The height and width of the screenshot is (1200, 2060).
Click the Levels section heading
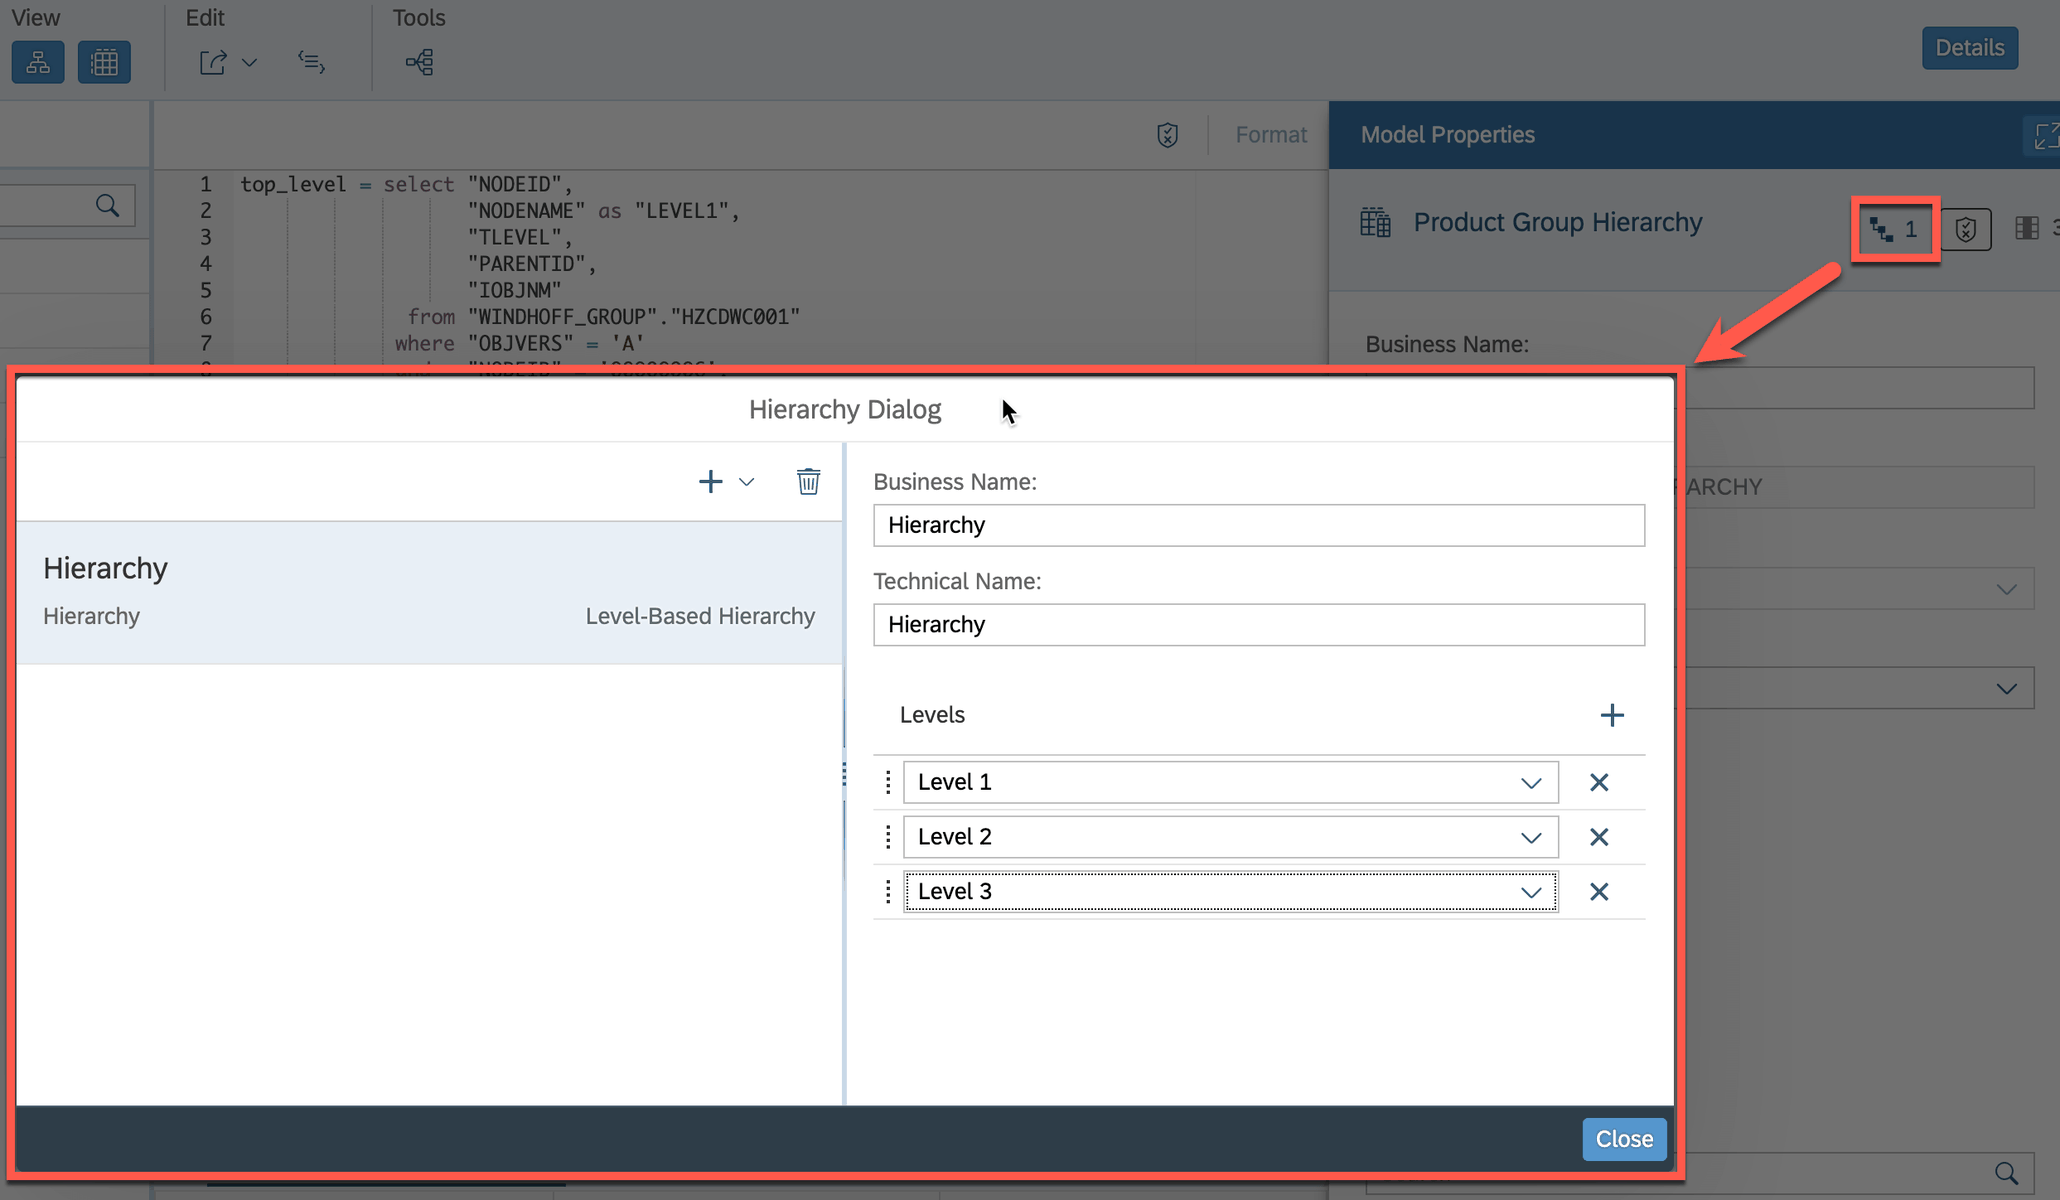pos(932,715)
